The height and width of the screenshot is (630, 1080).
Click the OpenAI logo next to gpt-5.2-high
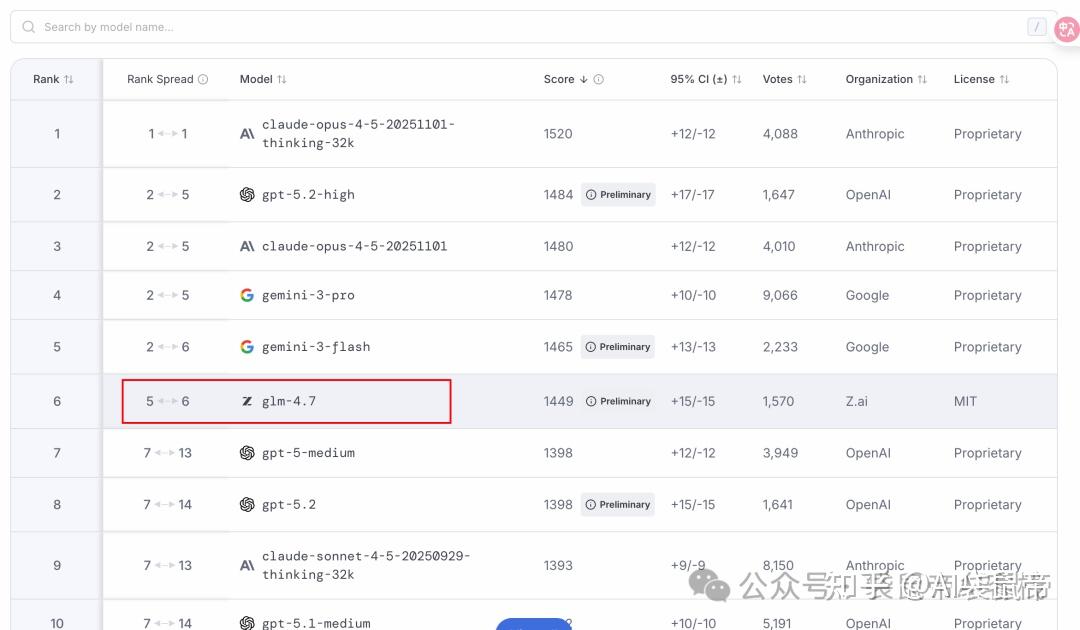tap(247, 195)
